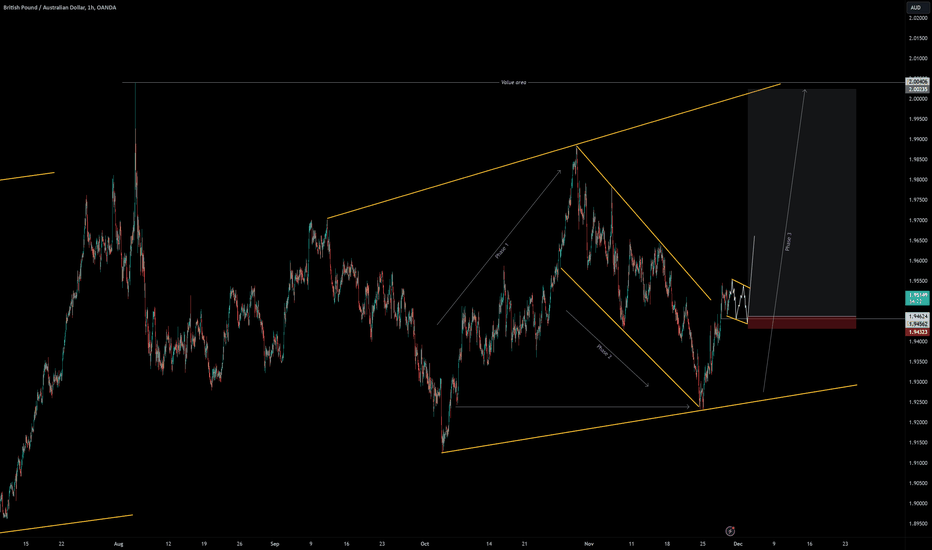This screenshot has width=932, height=550.
Task: Select the 'Phase 1' arrow label
Action: [502, 251]
